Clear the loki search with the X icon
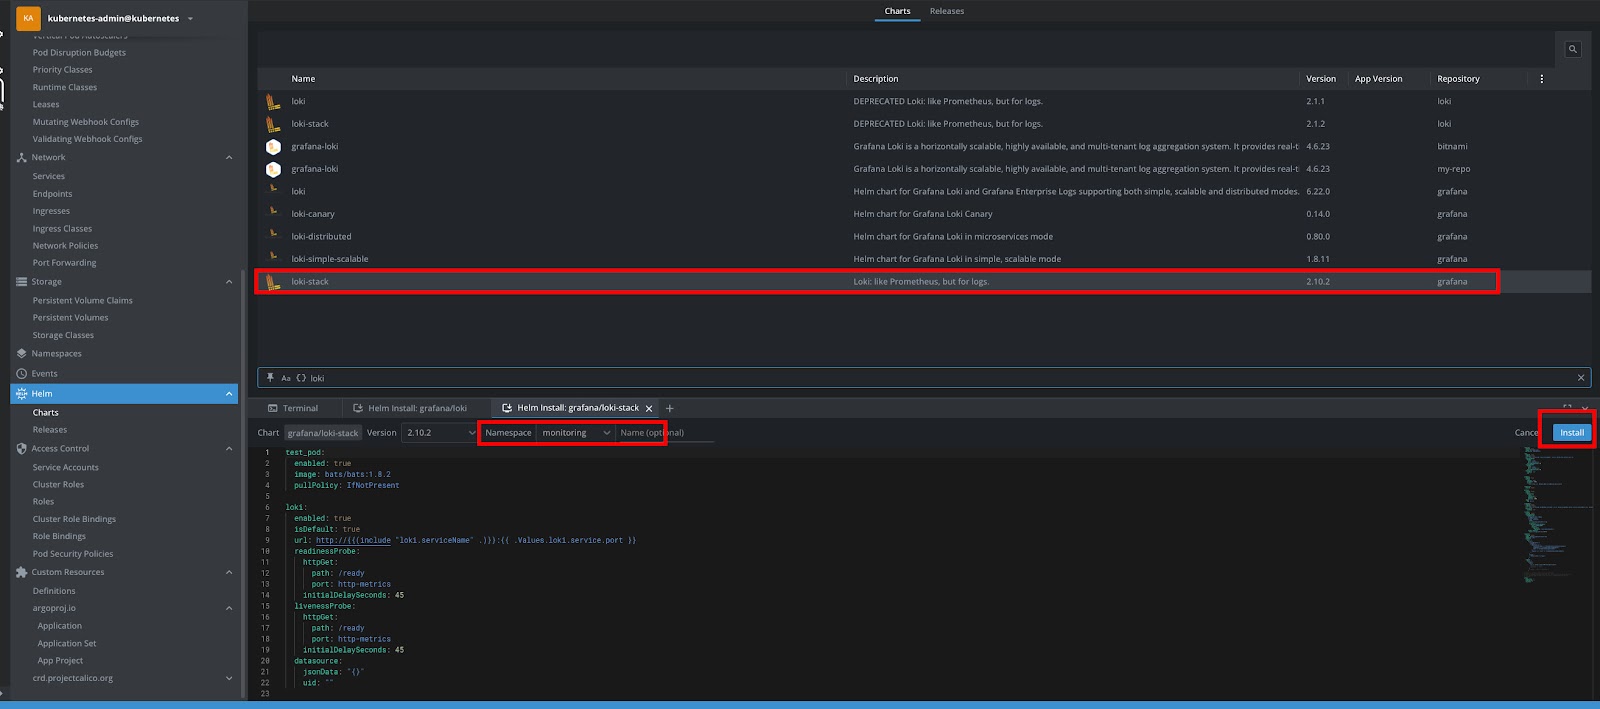 (x=1581, y=378)
